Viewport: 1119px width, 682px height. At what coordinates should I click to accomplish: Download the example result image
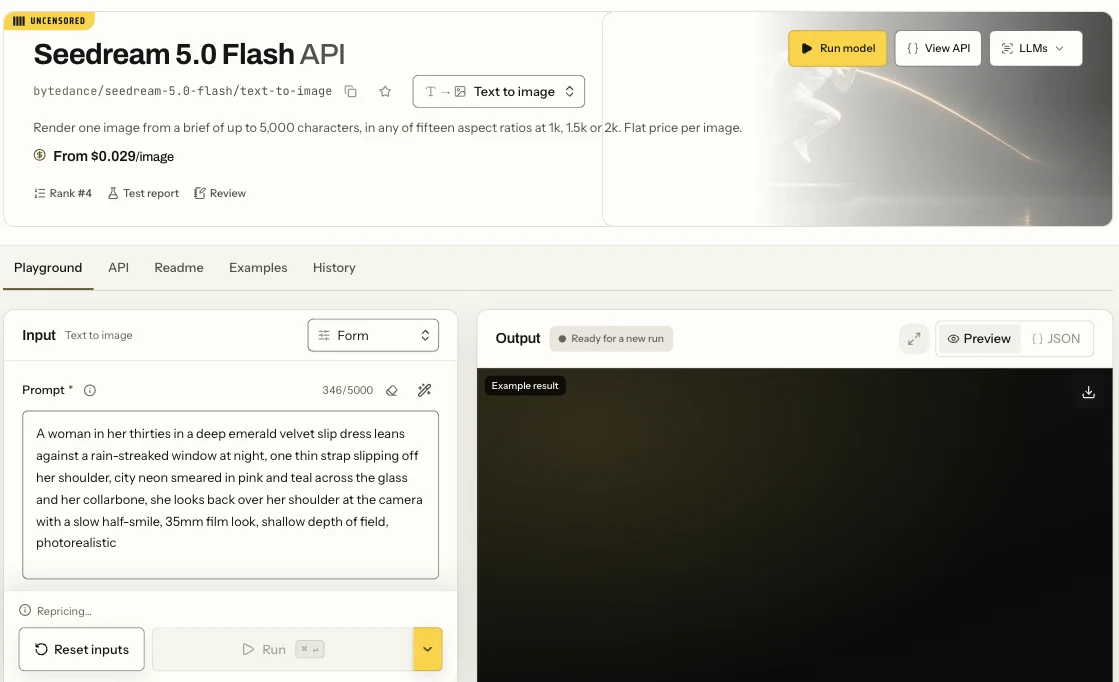1088,392
